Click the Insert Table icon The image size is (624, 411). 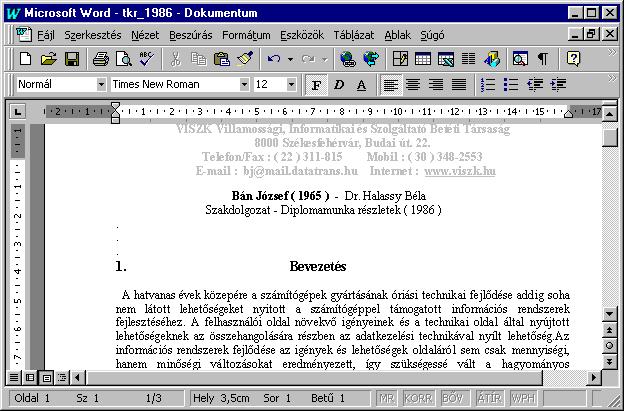point(423,59)
